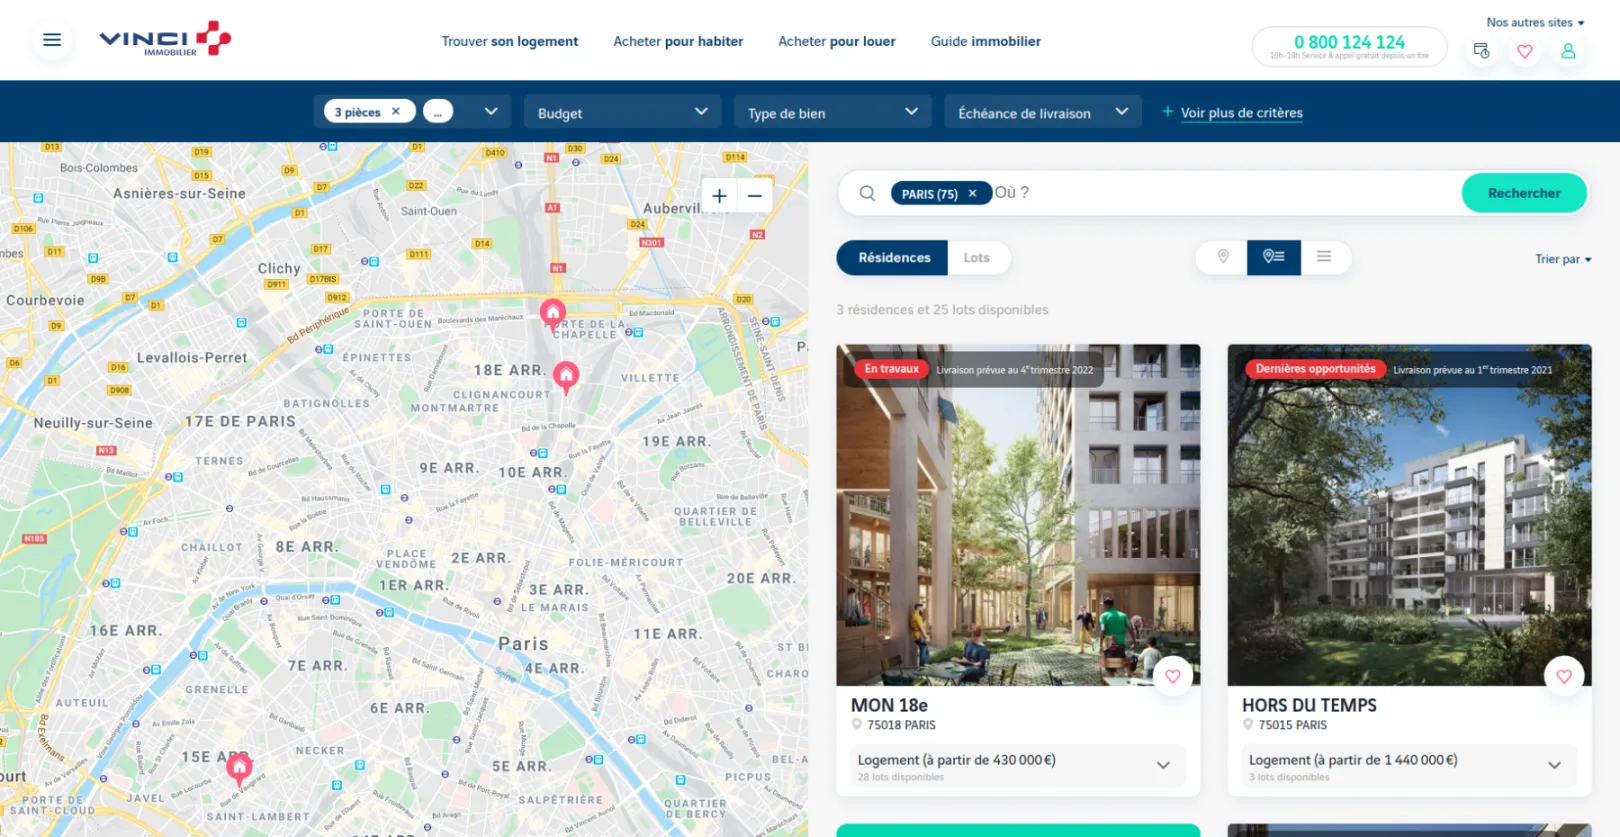The height and width of the screenshot is (837, 1620).
Task: Open the MON 18e residence photo
Action: pyautogui.click(x=1018, y=515)
